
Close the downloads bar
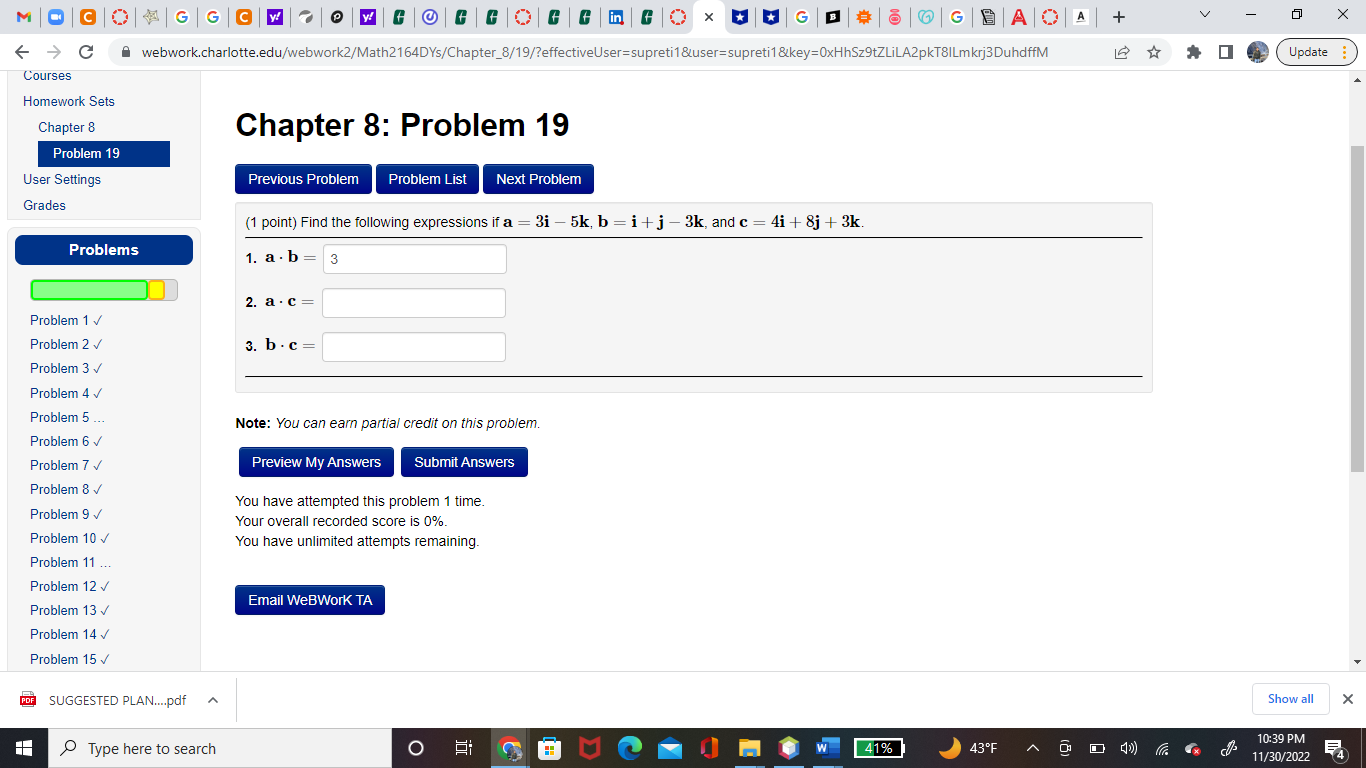(x=1347, y=699)
